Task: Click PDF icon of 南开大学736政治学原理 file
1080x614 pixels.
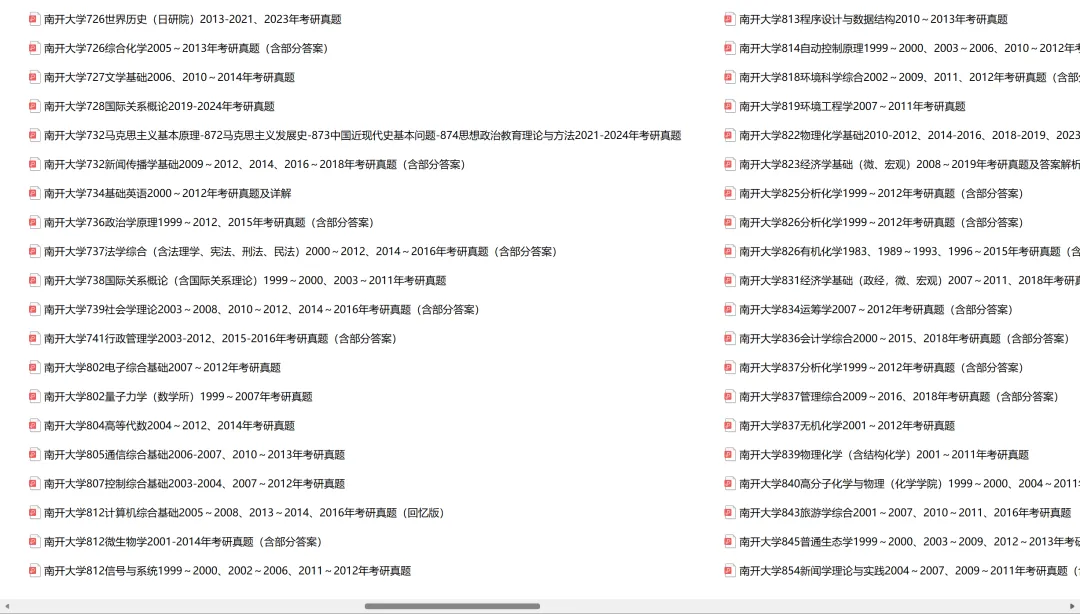Action: 34,222
